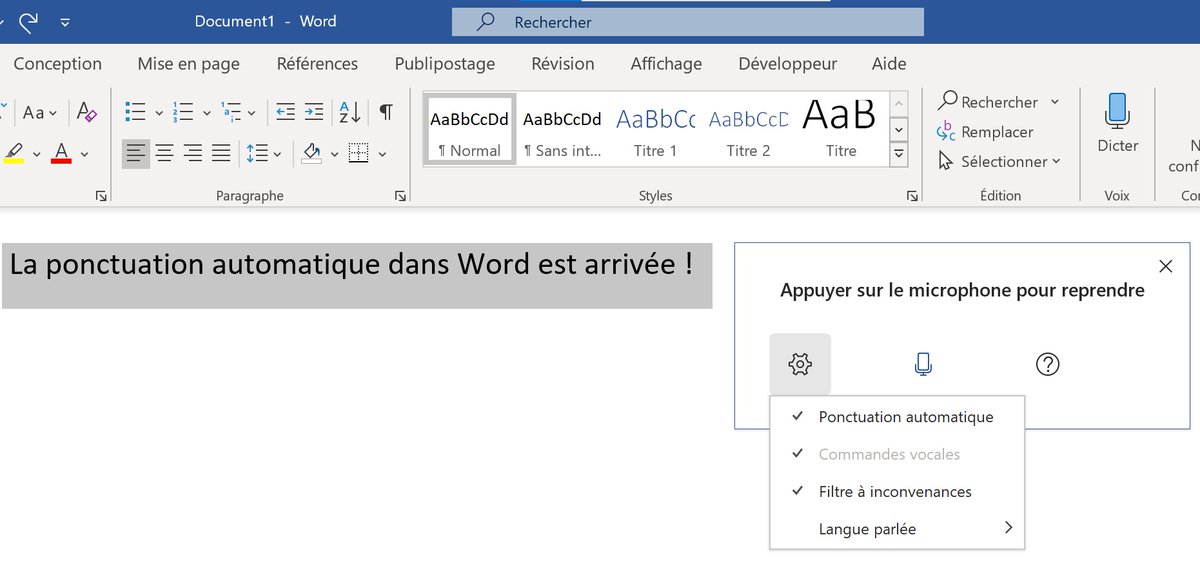Viewport: 1200px width, 564px height.
Task: Expand the bullet list style dropdown
Action: click(159, 113)
